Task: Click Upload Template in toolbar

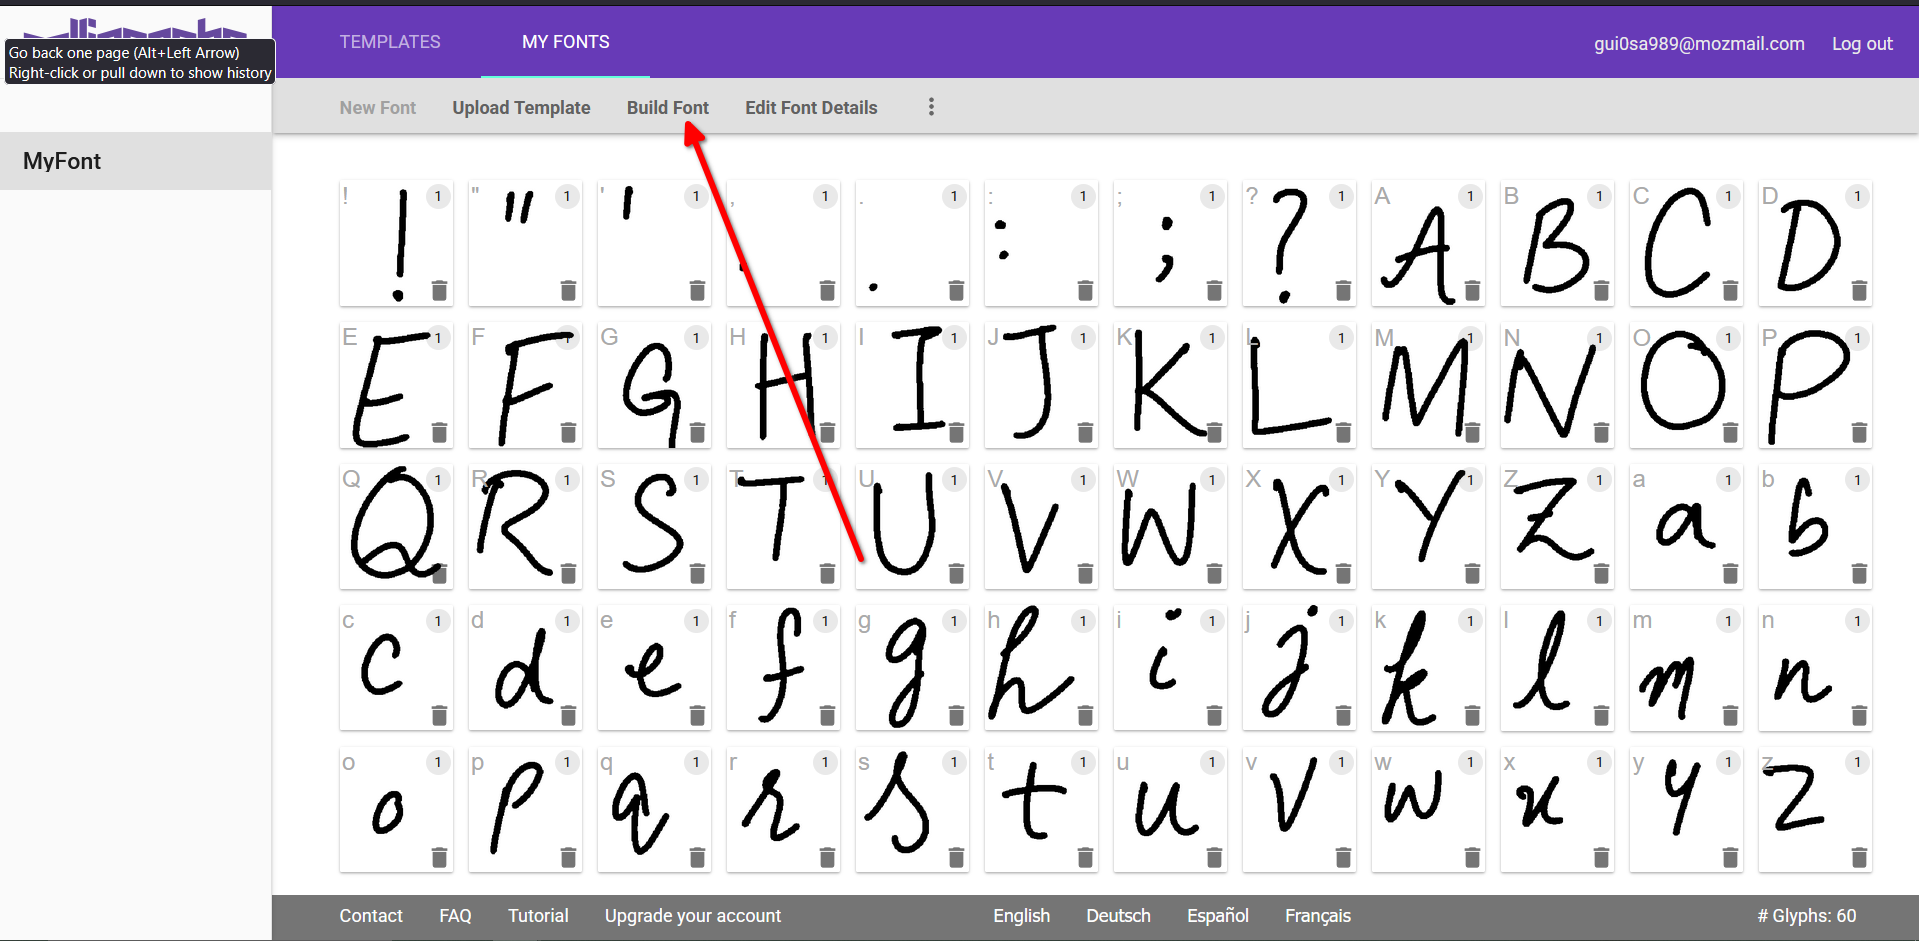Action: (521, 108)
